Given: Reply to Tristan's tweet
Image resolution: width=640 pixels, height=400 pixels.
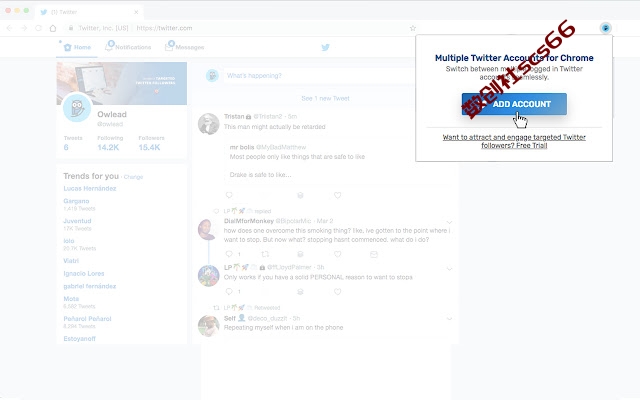Looking at the screenshot, I should point(229,195).
